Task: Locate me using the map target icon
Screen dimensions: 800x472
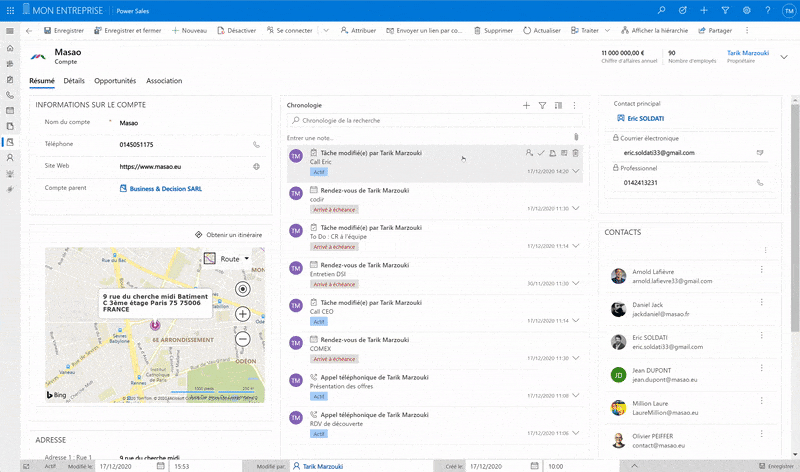Action: [x=243, y=289]
